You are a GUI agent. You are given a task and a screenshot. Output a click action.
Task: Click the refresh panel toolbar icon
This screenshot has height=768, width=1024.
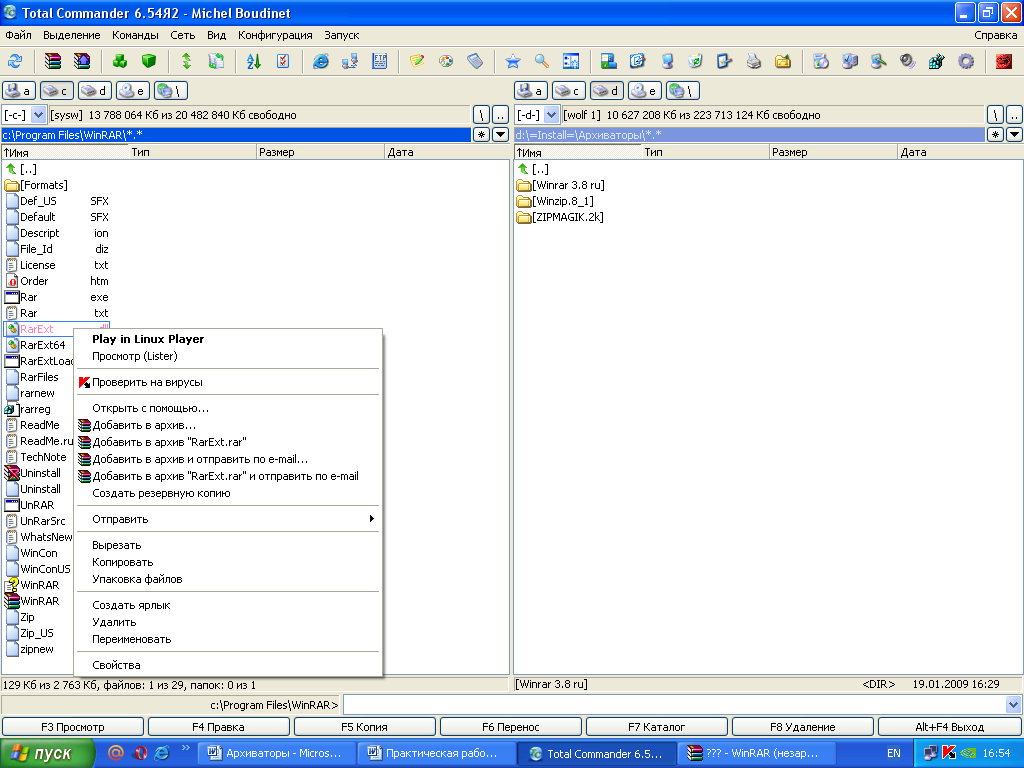pos(15,61)
